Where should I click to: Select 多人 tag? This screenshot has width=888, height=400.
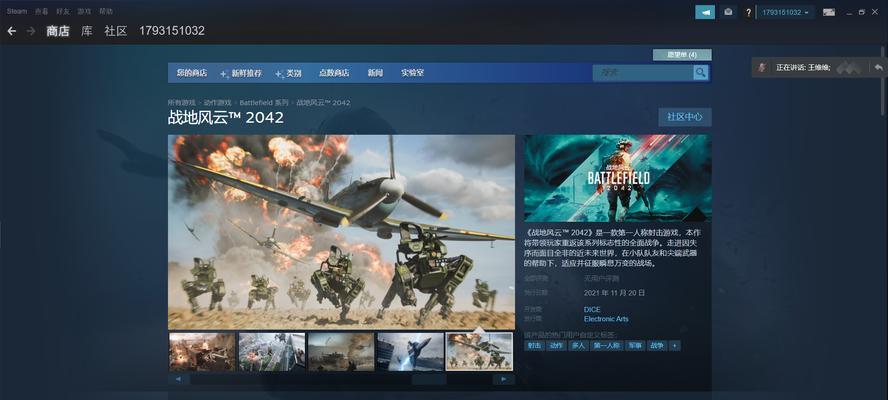tap(578, 346)
